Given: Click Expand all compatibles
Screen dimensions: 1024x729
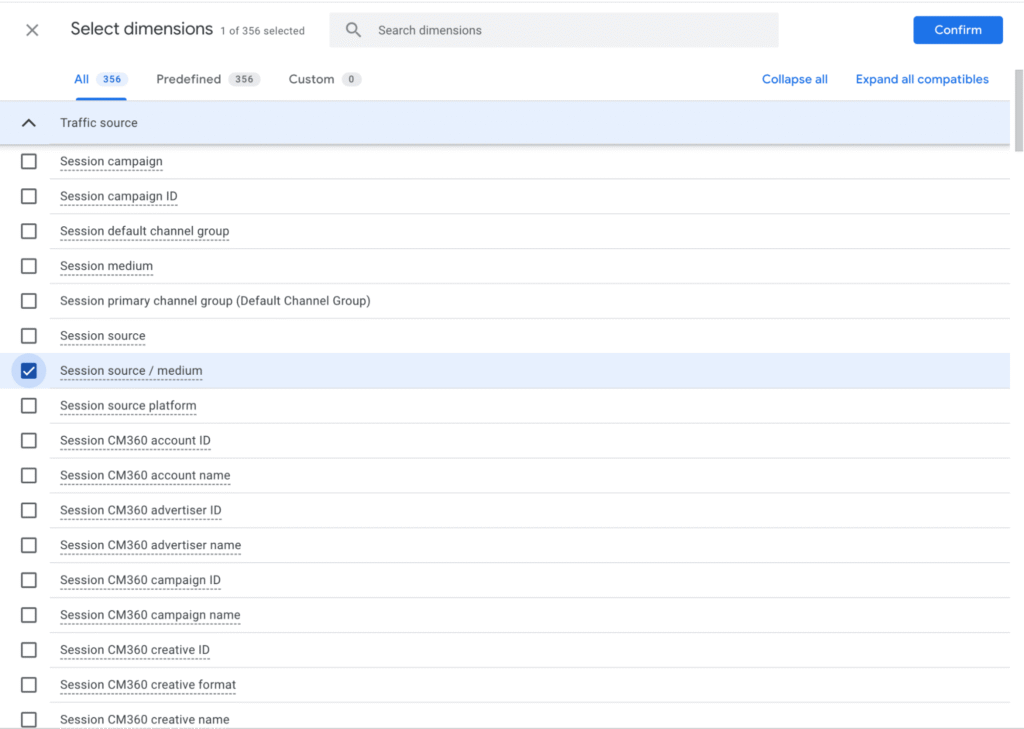Looking at the screenshot, I should (921, 79).
